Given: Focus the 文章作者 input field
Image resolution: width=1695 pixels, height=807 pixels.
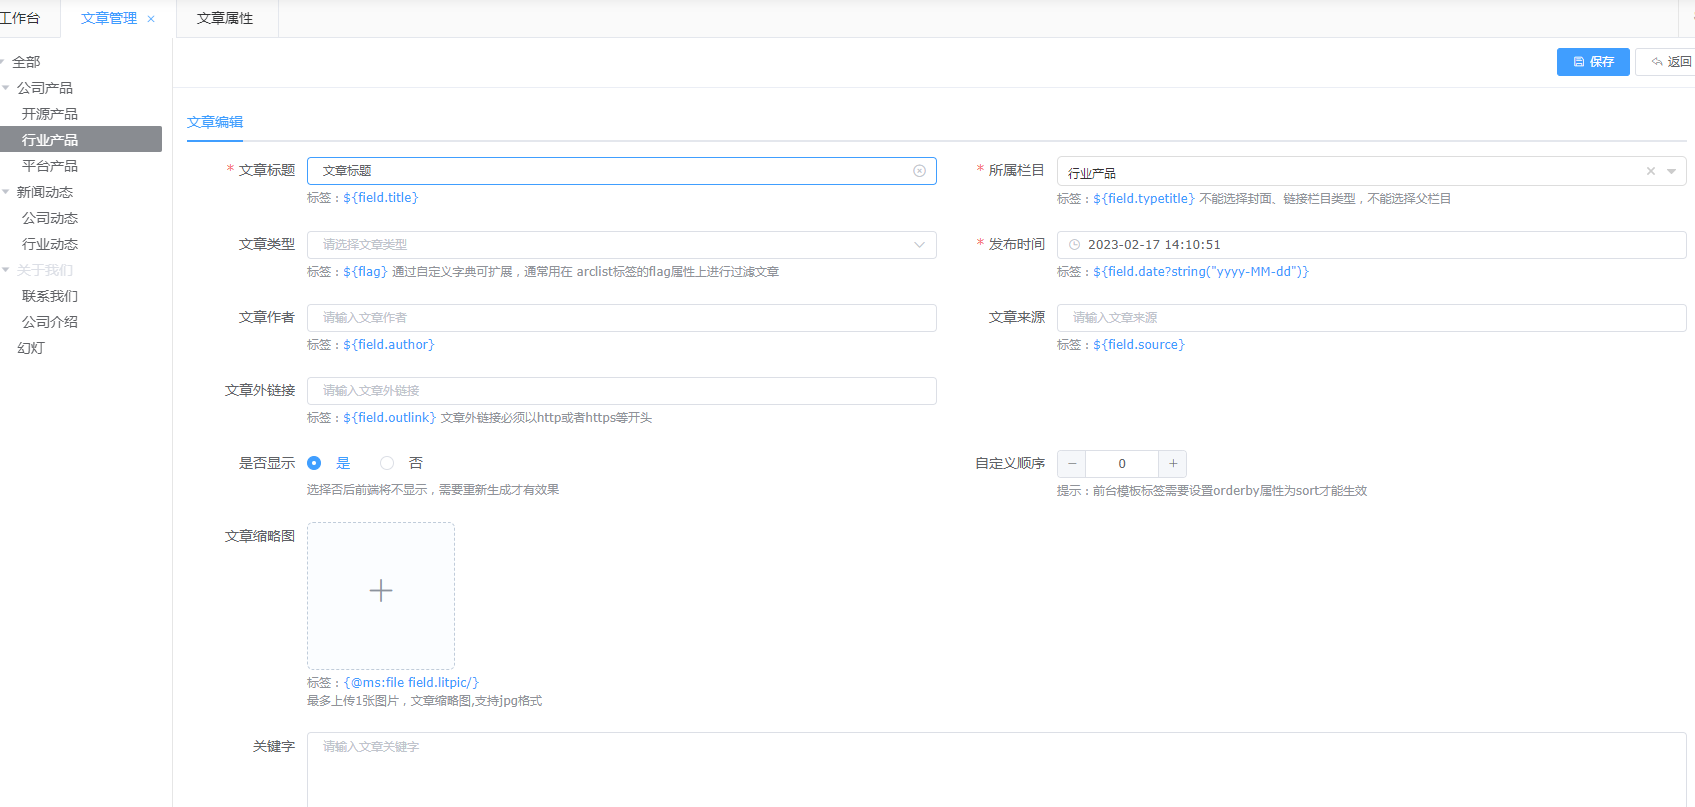Looking at the screenshot, I should pyautogui.click(x=621, y=318).
